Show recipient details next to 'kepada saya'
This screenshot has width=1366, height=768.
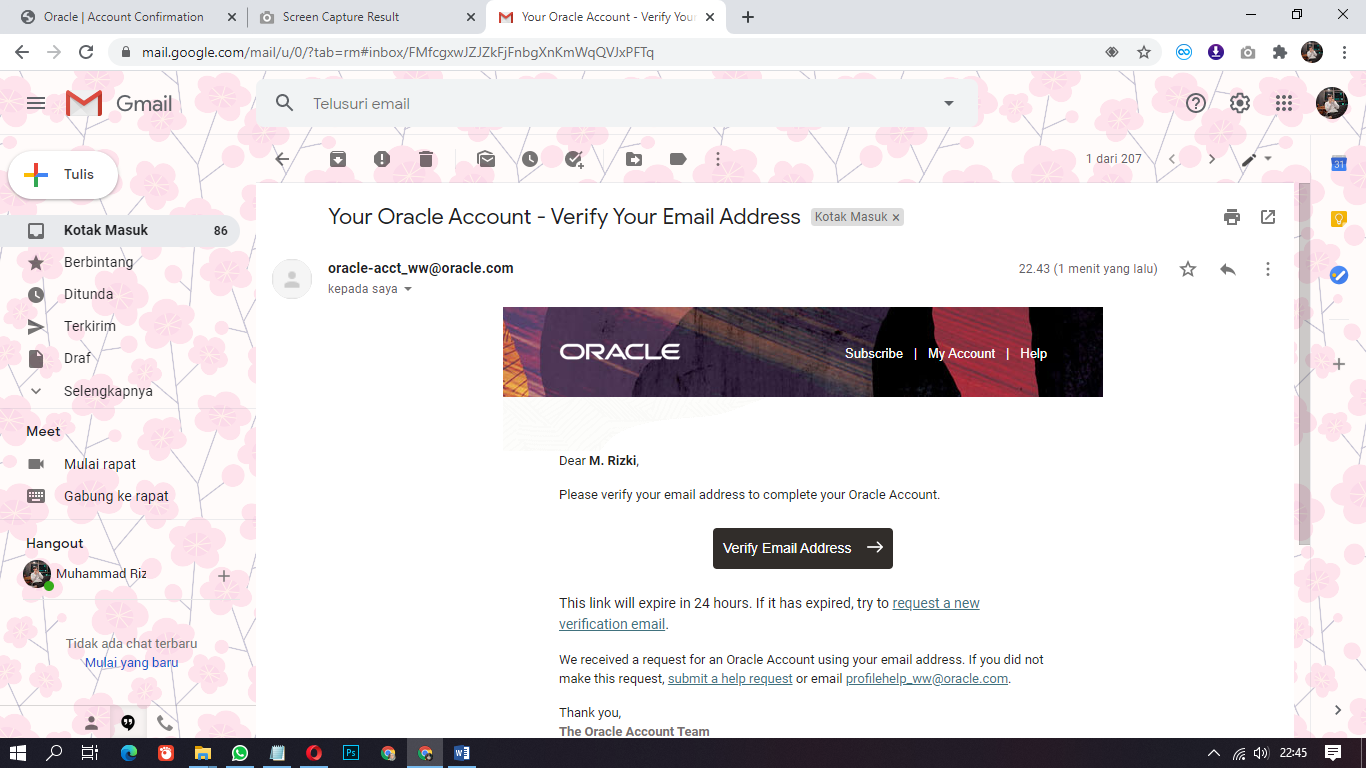[x=408, y=289]
